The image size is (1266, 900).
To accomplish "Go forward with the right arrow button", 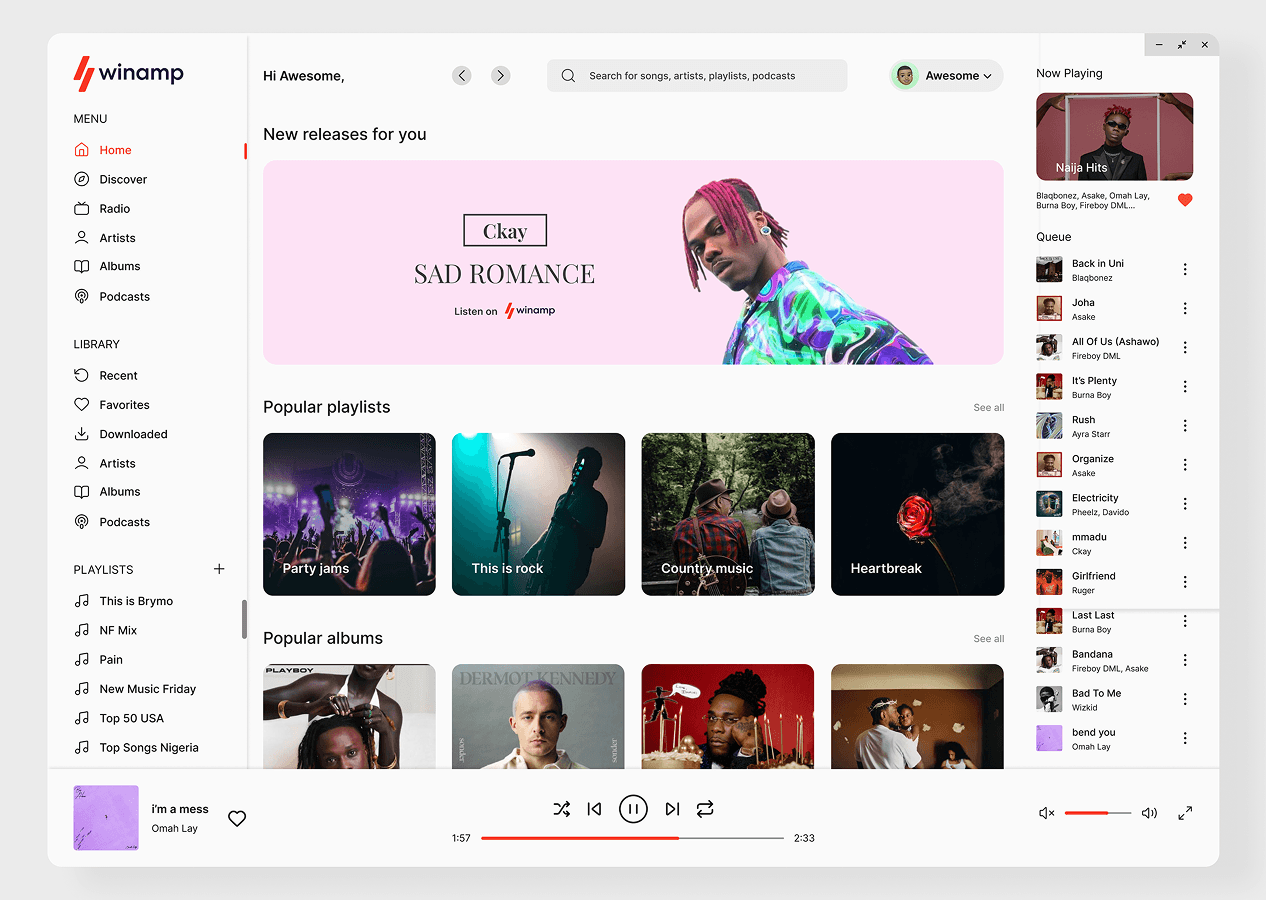I will coord(501,75).
